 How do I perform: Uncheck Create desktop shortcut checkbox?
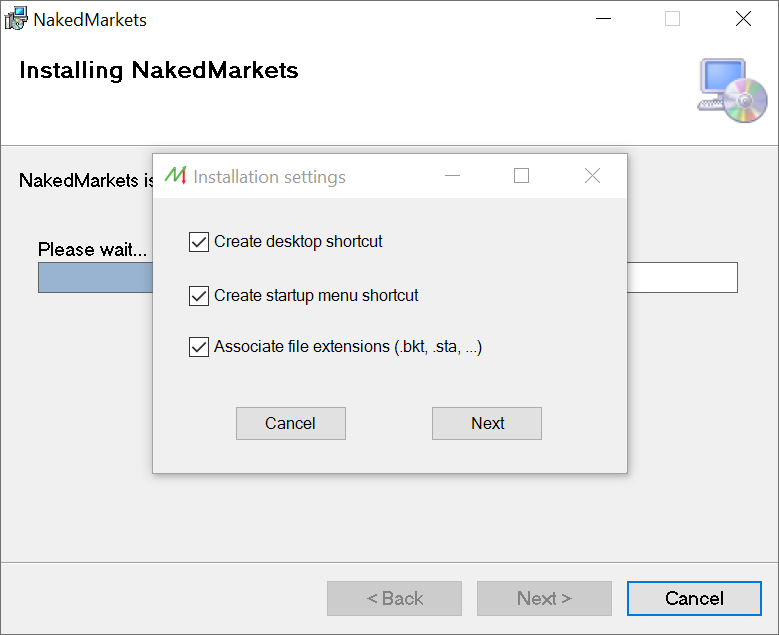(199, 242)
